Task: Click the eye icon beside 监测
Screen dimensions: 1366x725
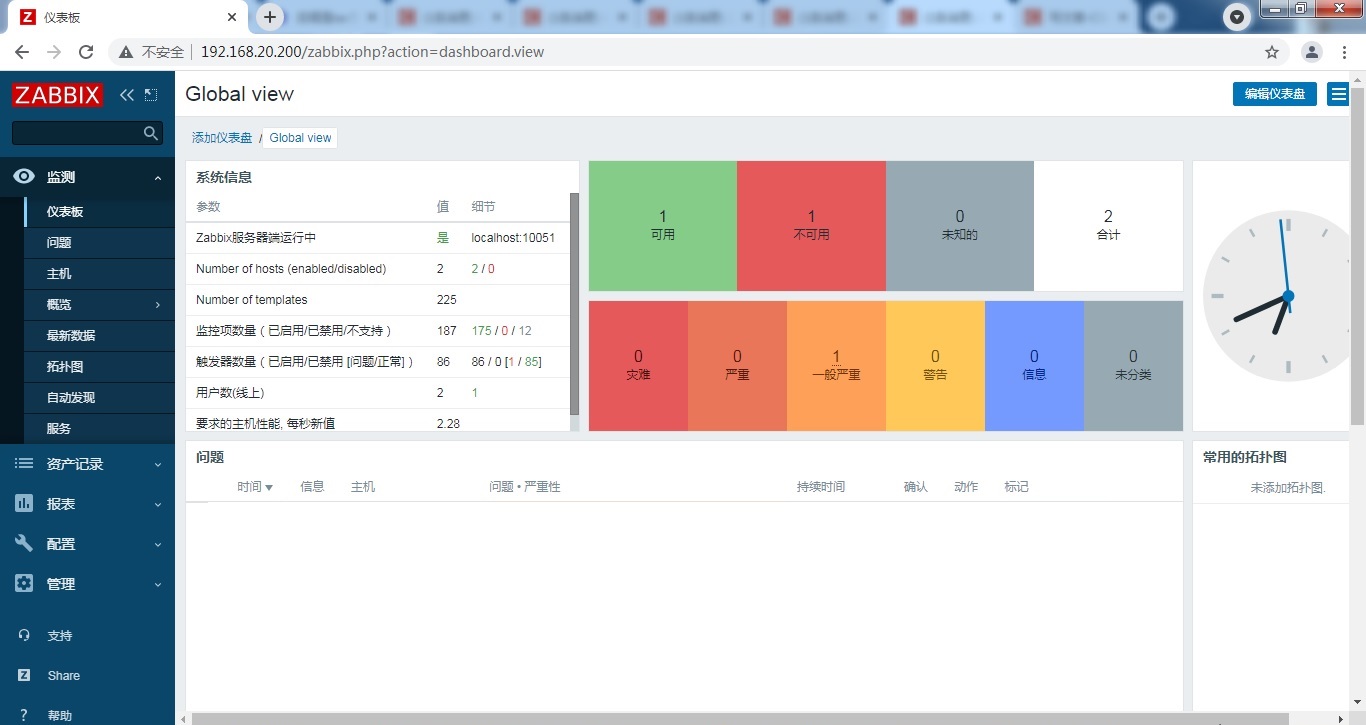Action: [x=24, y=177]
